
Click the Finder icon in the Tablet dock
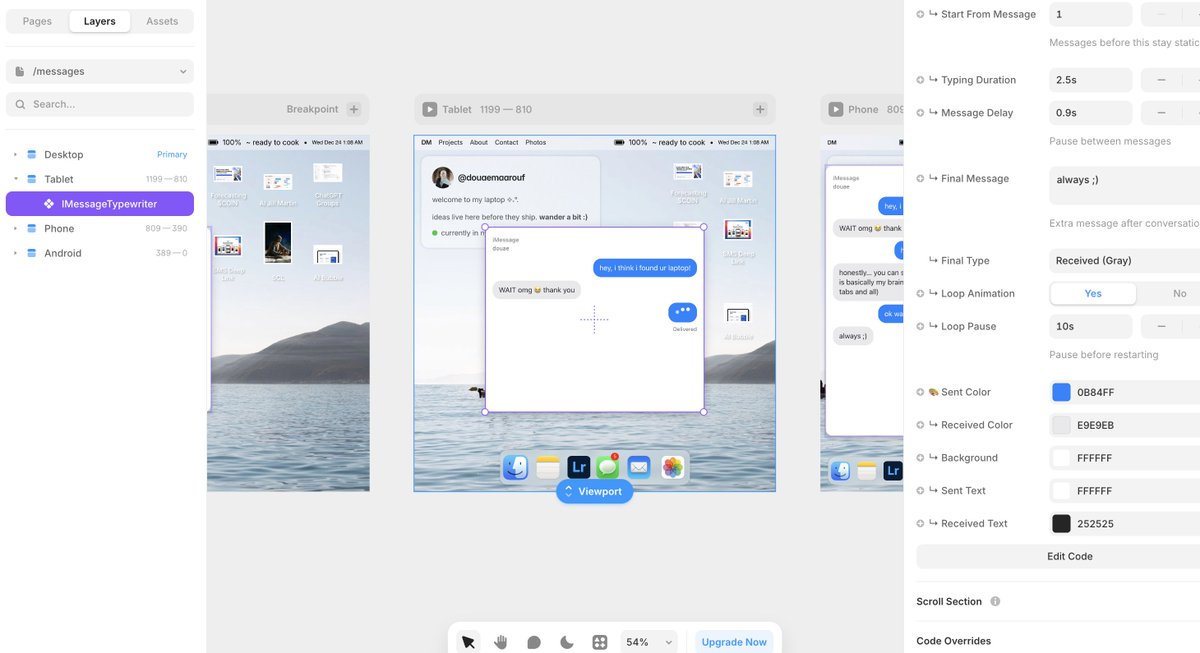coord(515,467)
